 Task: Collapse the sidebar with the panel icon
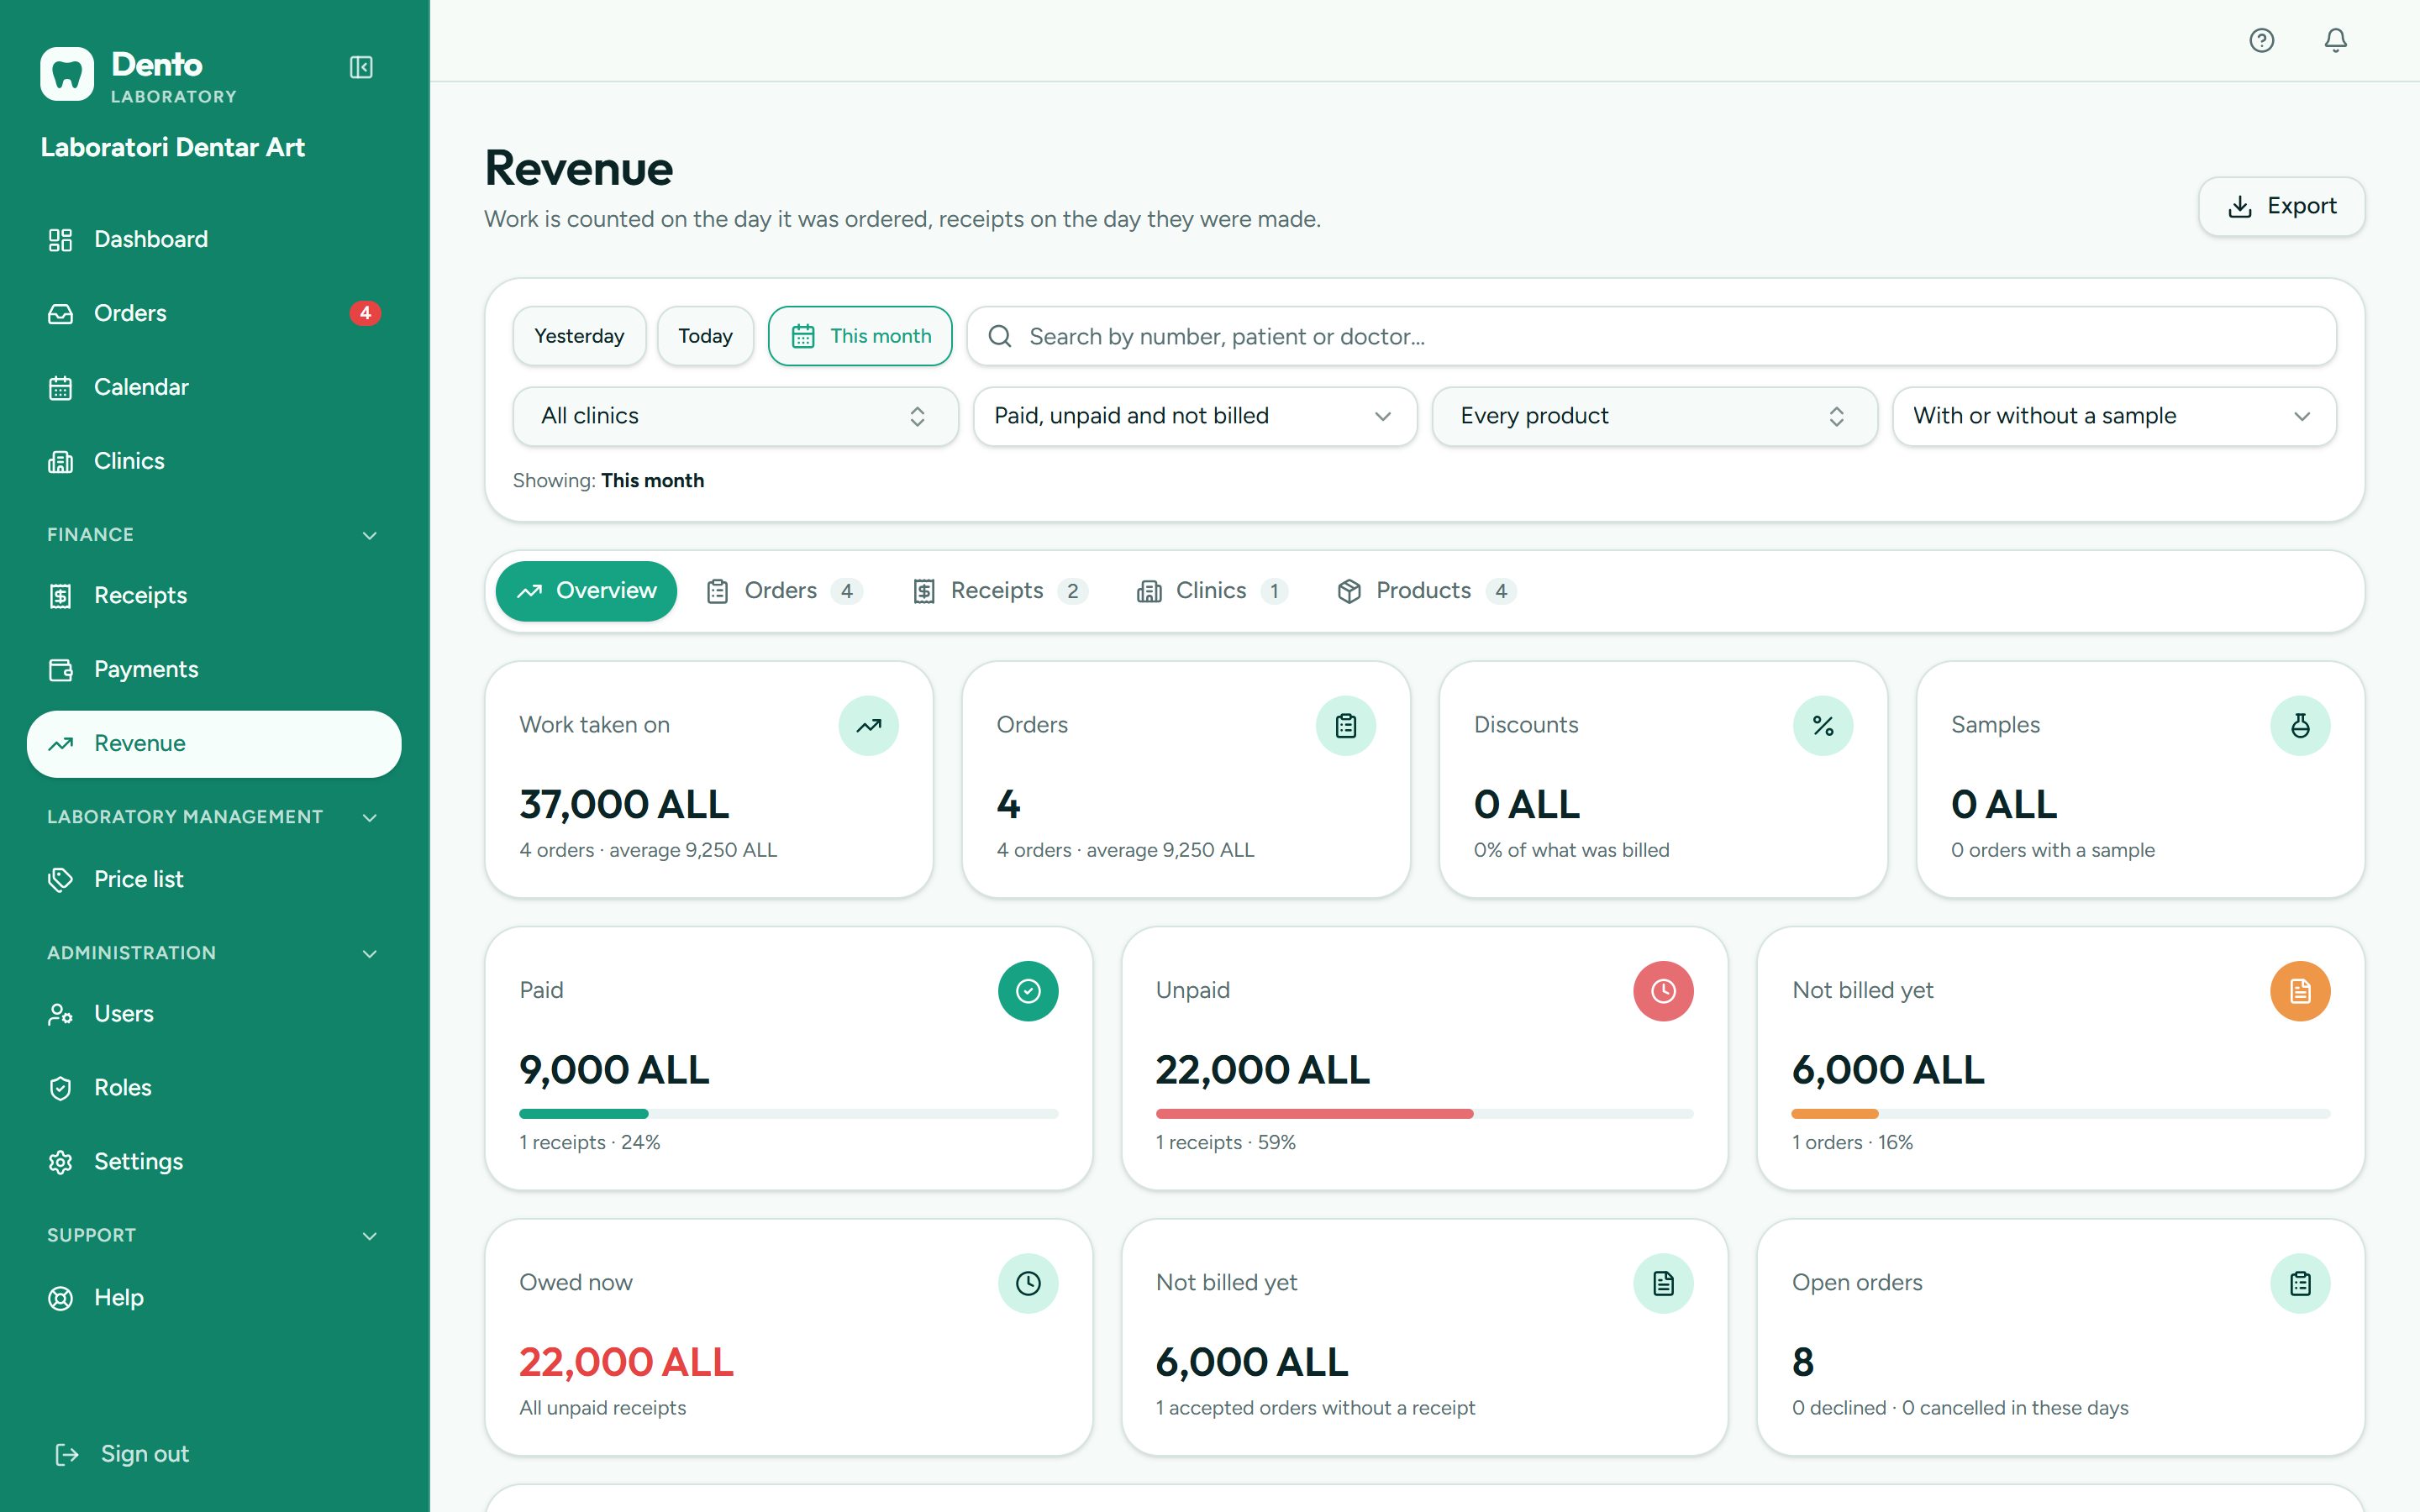pyautogui.click(x=361, y=67)
